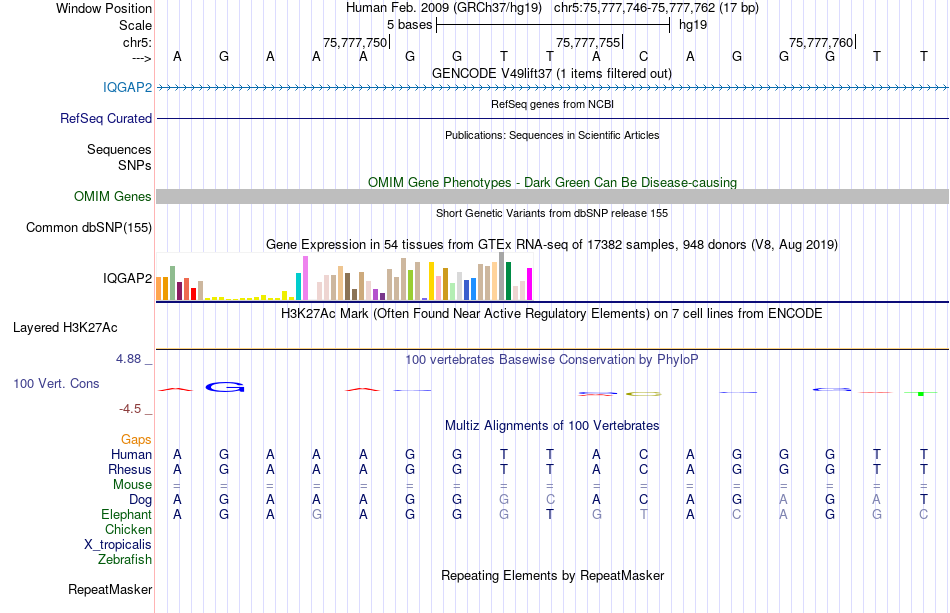Click the dark green bar in the GTEx chart
Viewport: 950px width, 613px height.
click(x=508, y=281)
